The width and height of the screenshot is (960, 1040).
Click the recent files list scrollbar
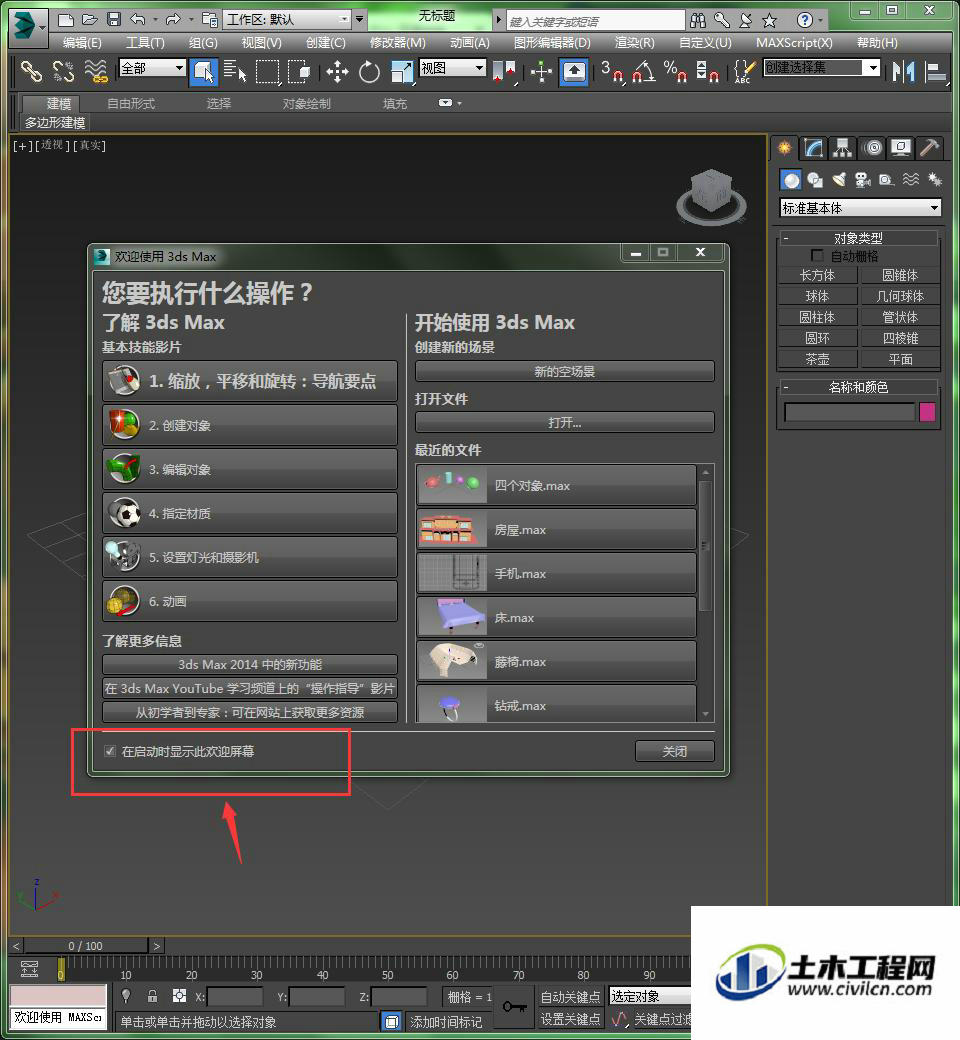tap(705, 544)
